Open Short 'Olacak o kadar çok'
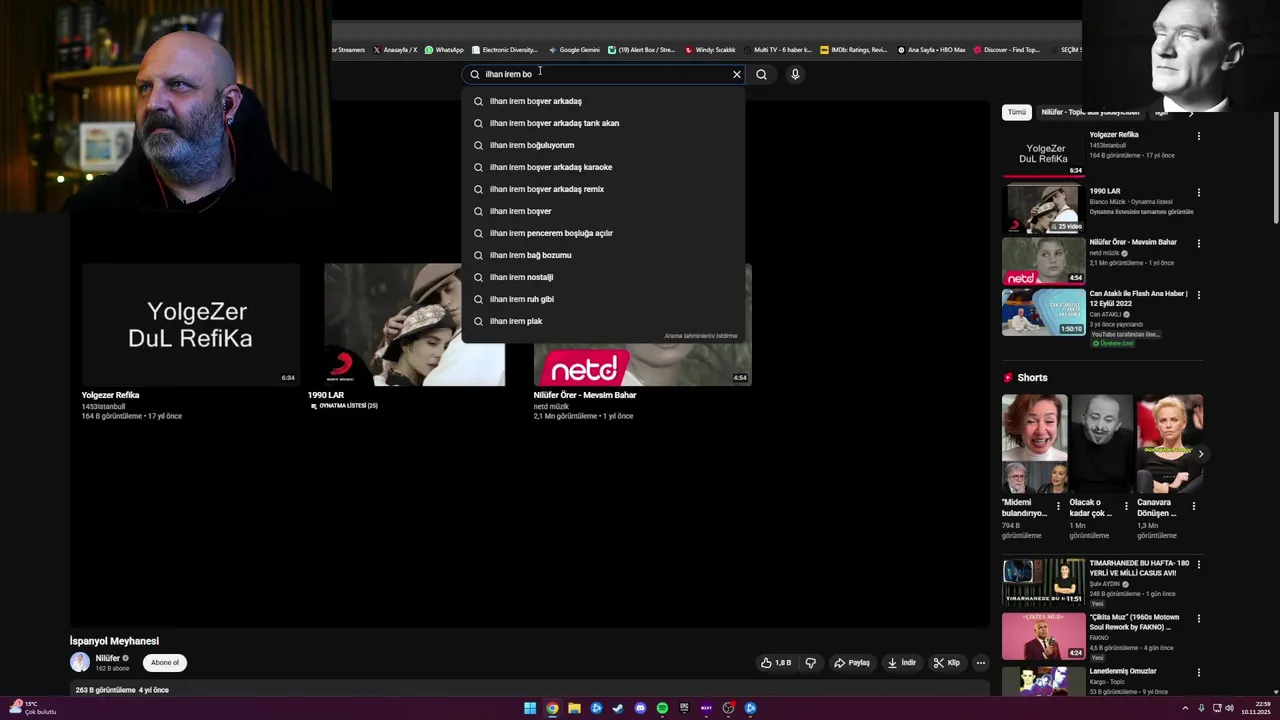This screenshot has width=1280, height=720. 1101,444
